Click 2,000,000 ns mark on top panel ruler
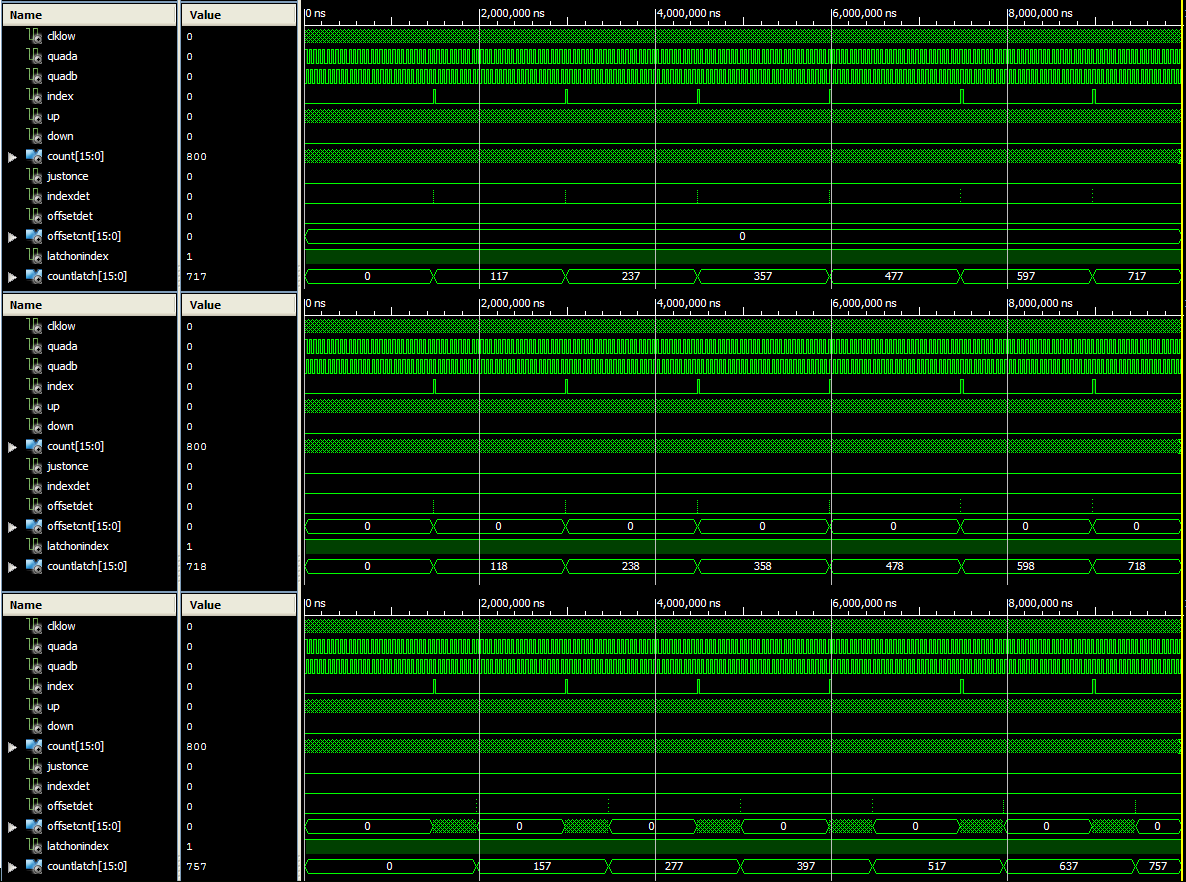The height and width of the screenshot is (882, 1186). (x=513, y=13)
